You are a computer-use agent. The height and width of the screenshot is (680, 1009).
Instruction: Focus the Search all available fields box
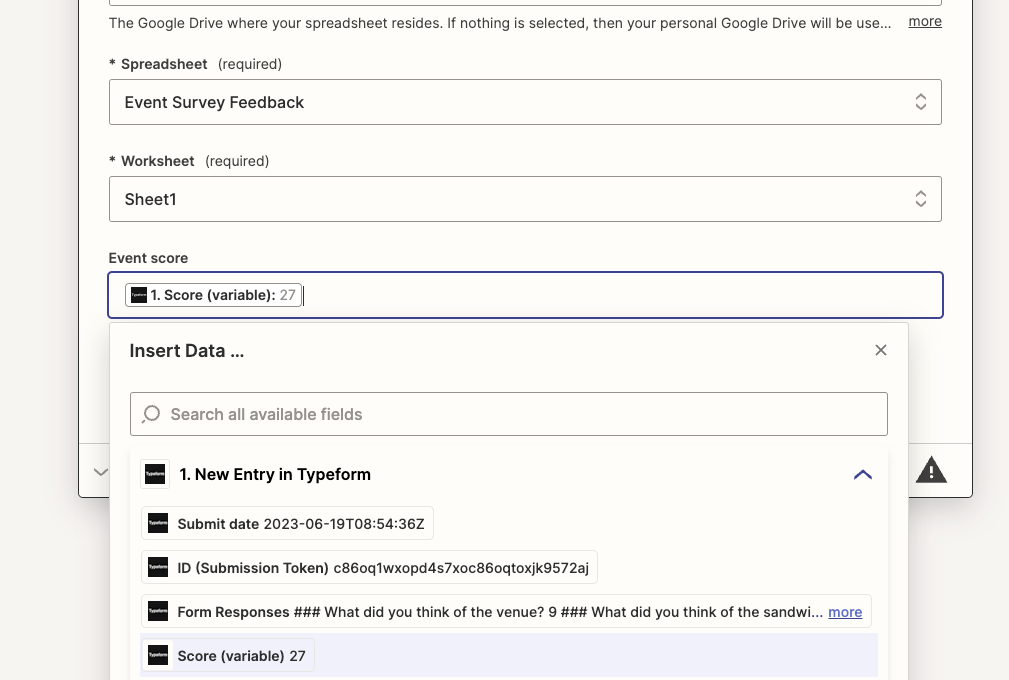[508, 414]
